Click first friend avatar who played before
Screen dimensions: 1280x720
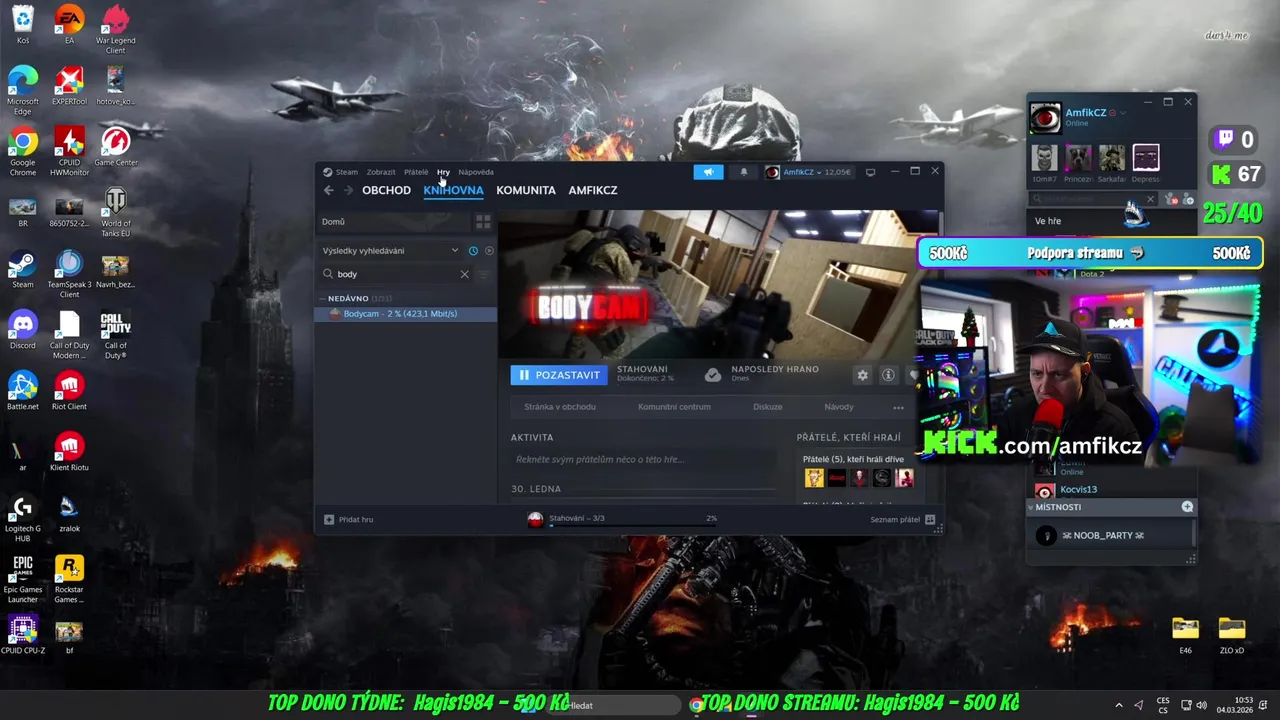(x=814, y=478)
